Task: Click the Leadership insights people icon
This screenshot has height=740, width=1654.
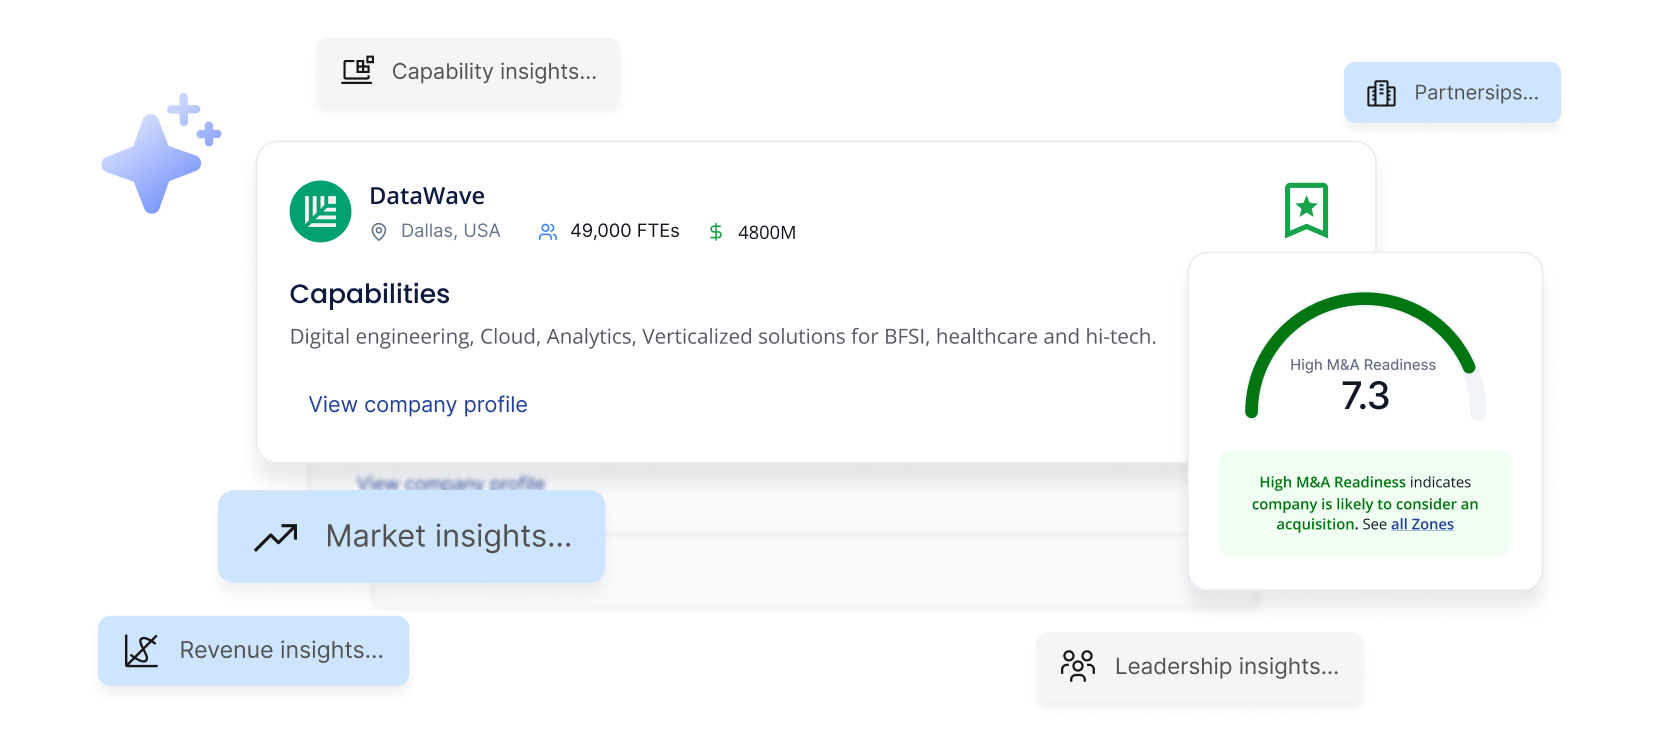Action: click(x=1078, y=666)
